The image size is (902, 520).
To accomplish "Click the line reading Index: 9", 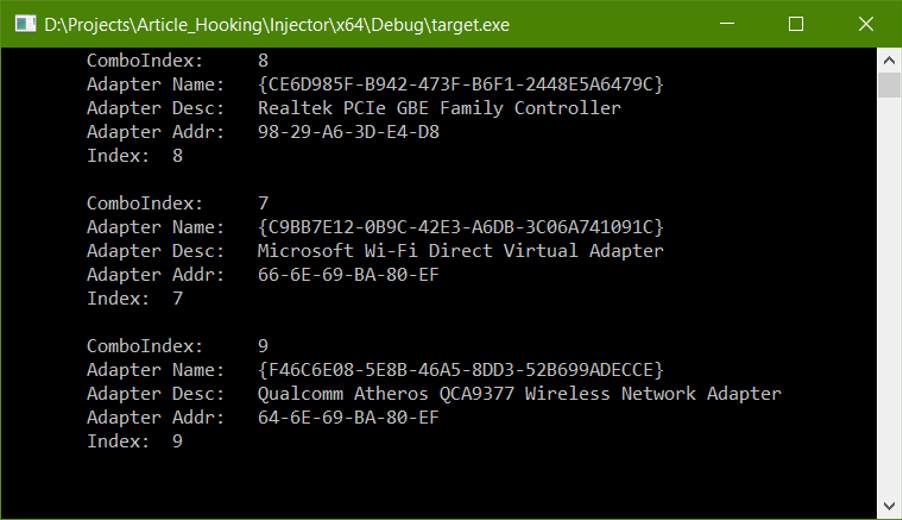I will (x=135, y=441).
